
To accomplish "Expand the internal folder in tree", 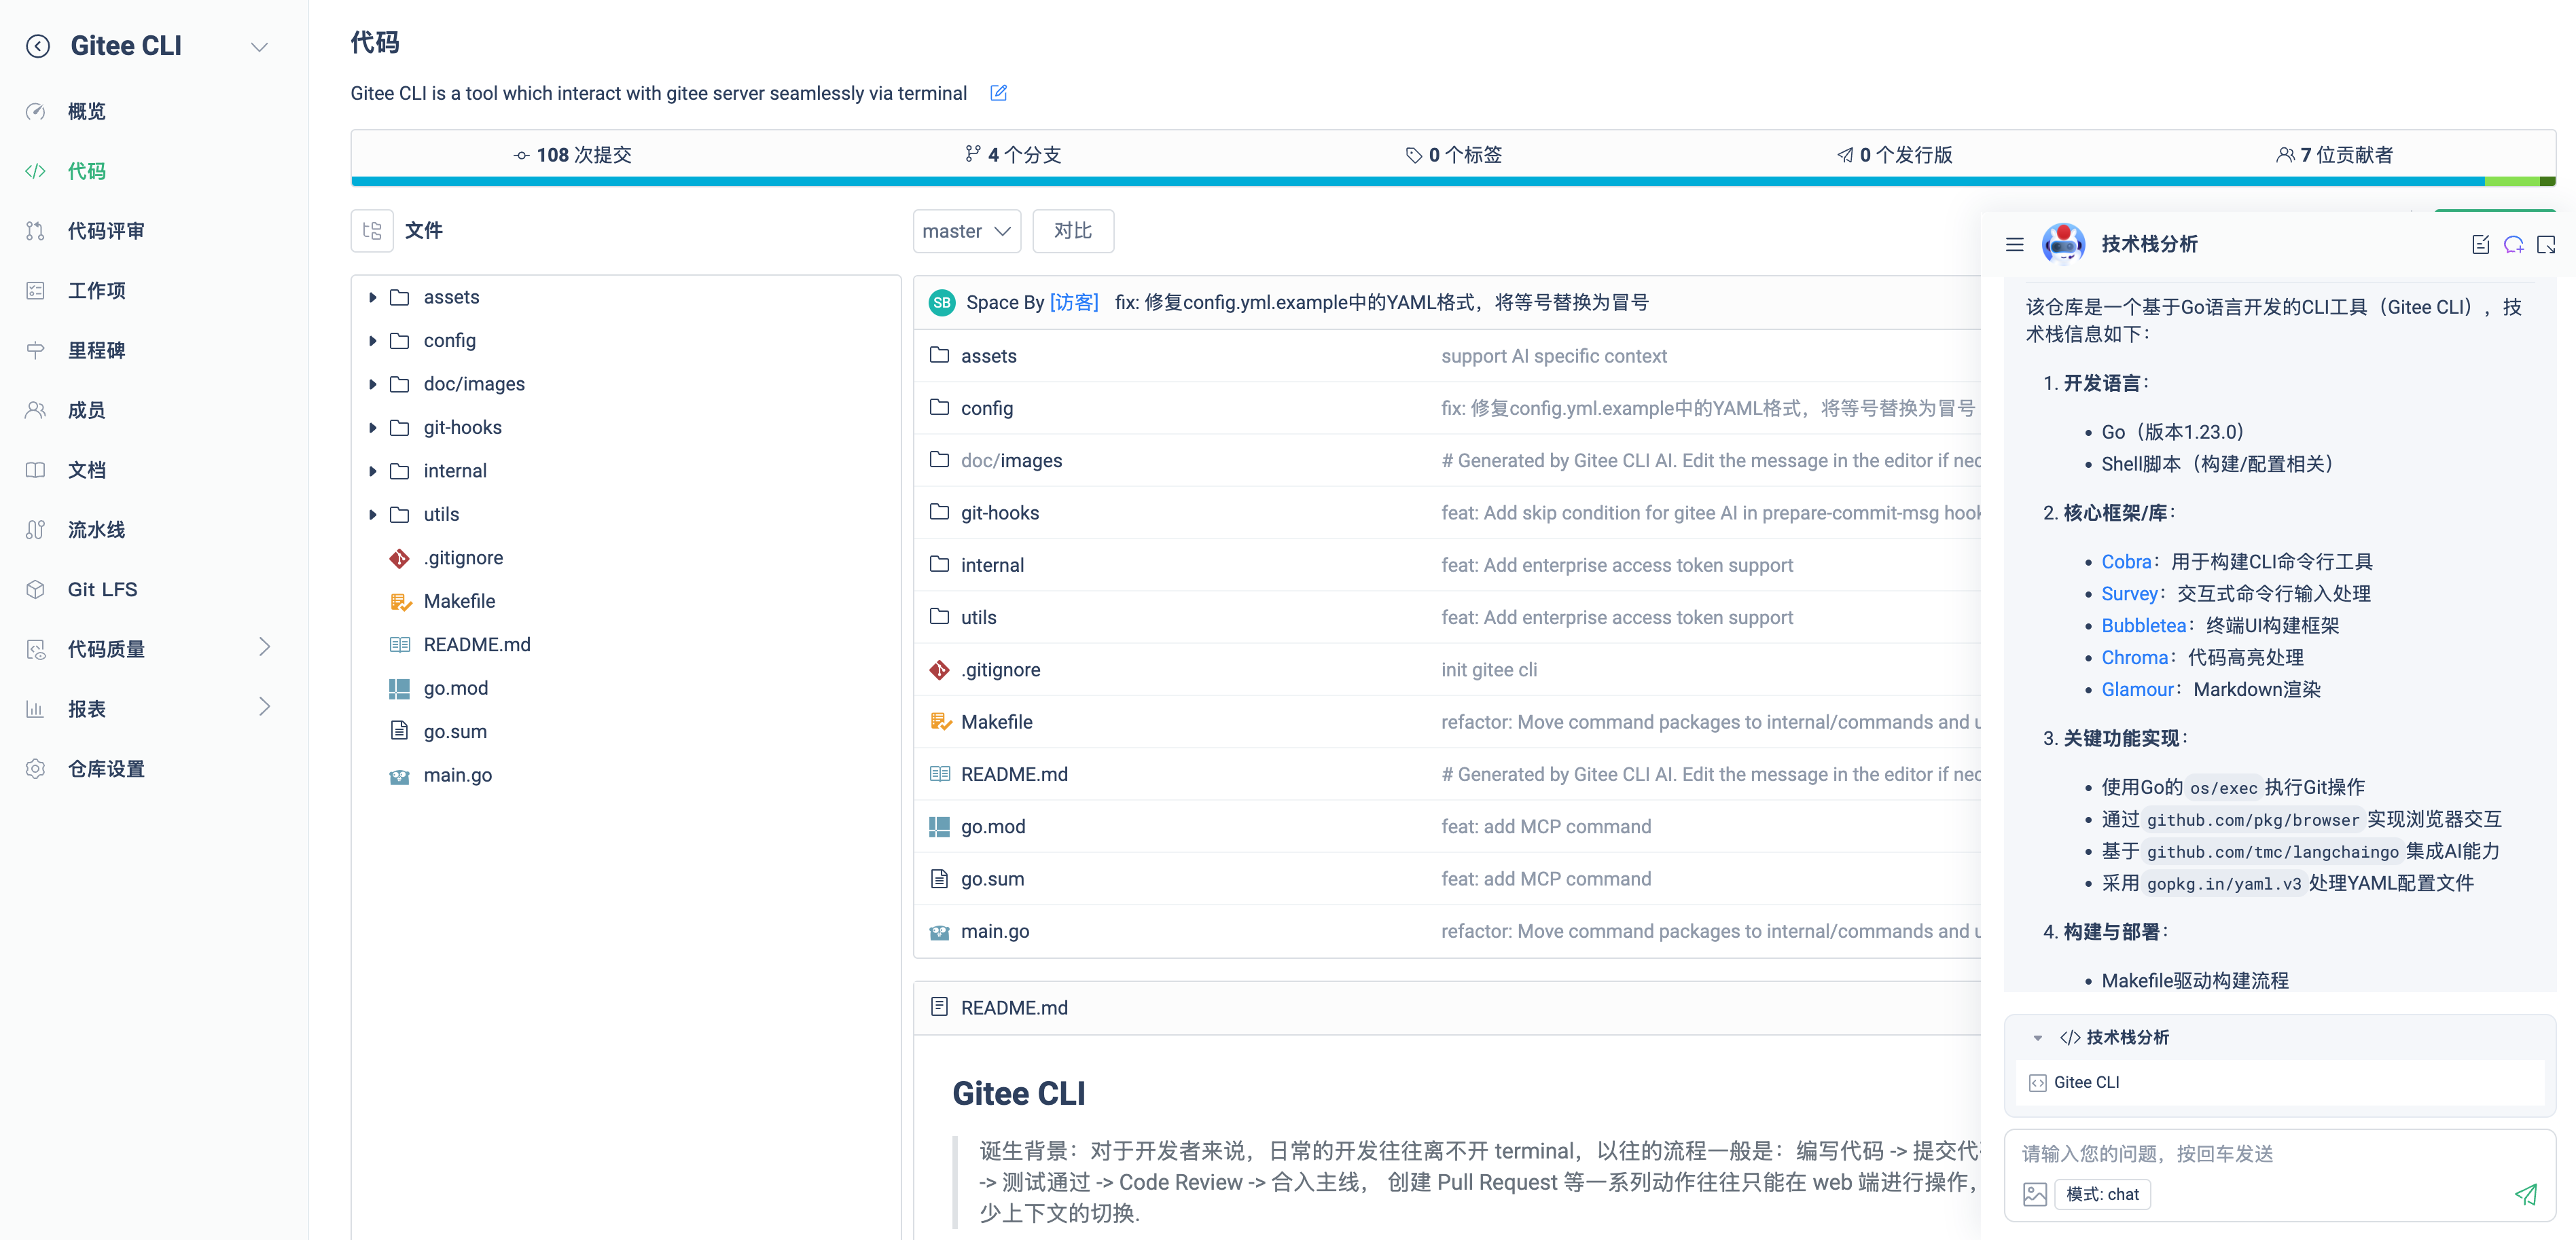I will 372,471.
